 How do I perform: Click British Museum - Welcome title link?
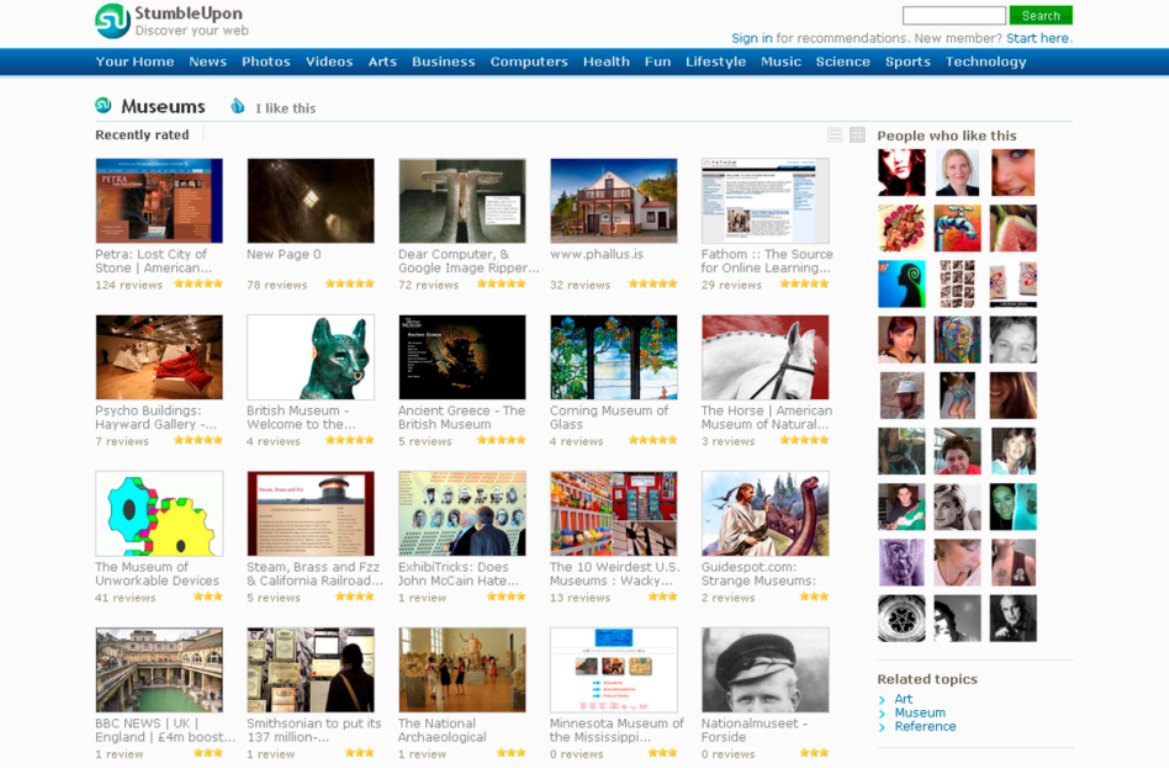point(300,418)
